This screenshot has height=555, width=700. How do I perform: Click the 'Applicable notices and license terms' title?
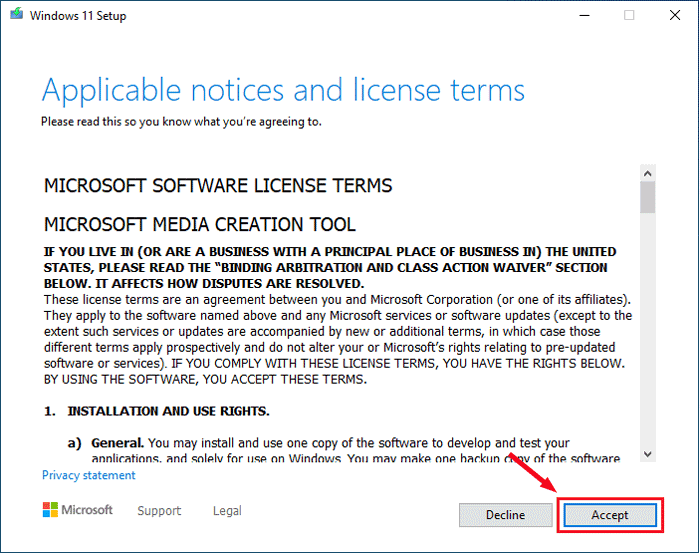(x=283, y=91)
